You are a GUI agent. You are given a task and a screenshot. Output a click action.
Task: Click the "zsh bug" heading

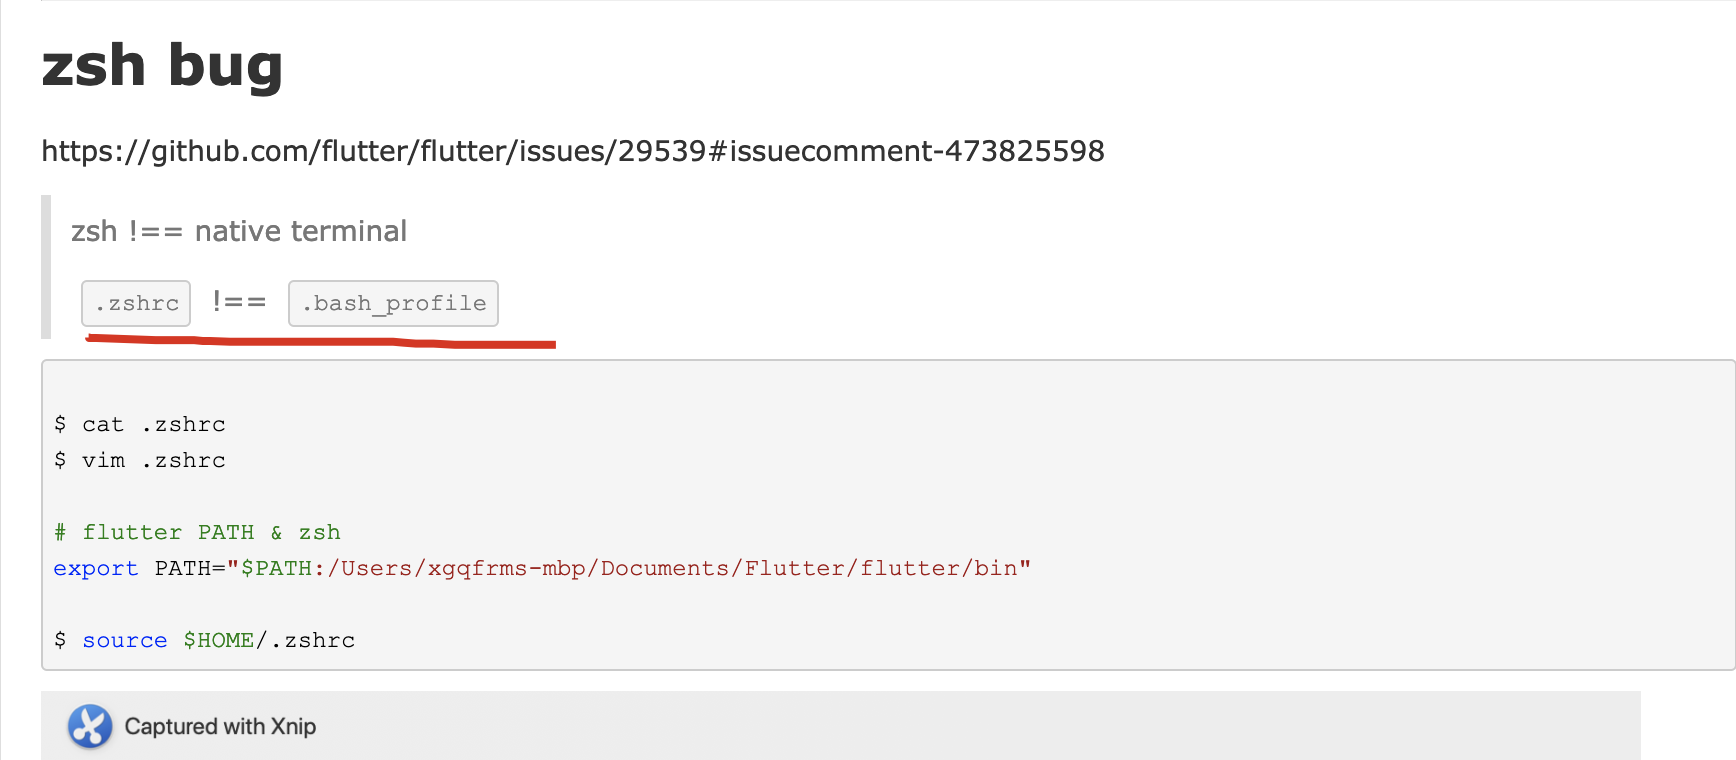(162, 66)
